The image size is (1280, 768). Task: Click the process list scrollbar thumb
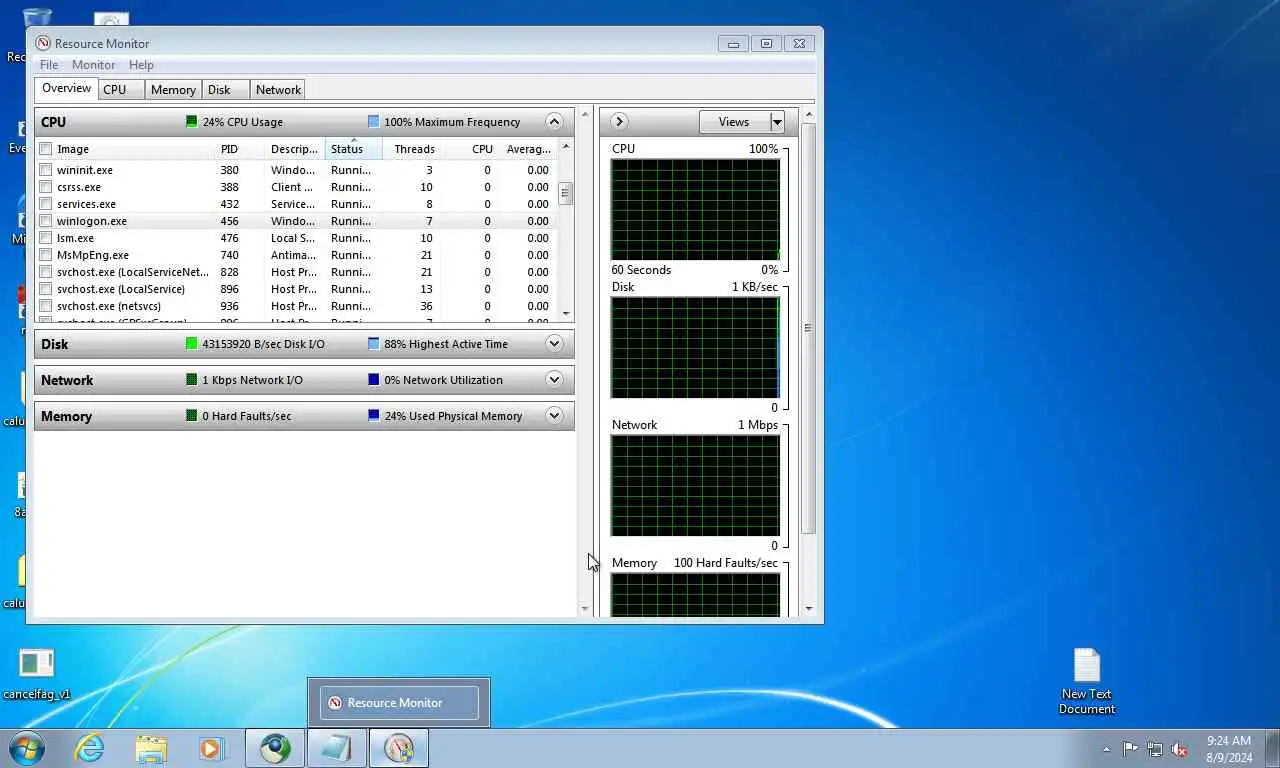(x=566, y=194)
